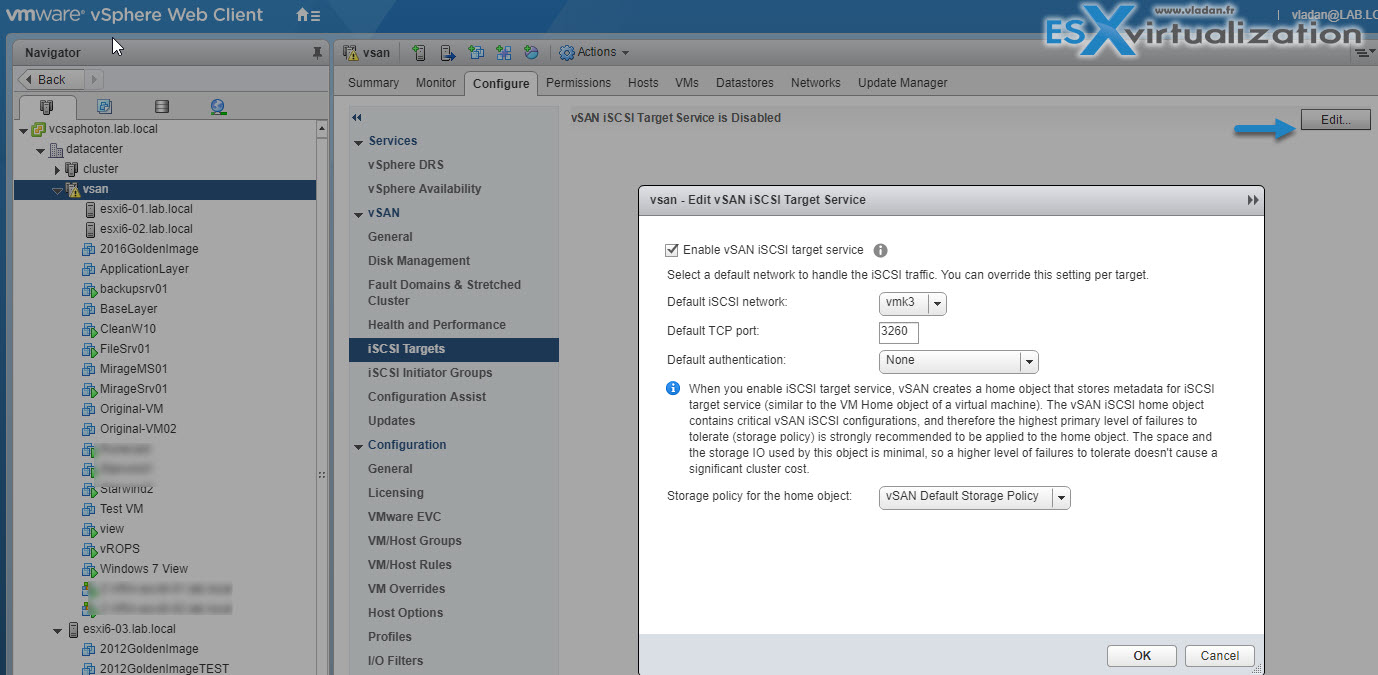Screen dimensions: 1378x675
Task: Open Storage policy for home object dropdown
Action: point(975,497)
